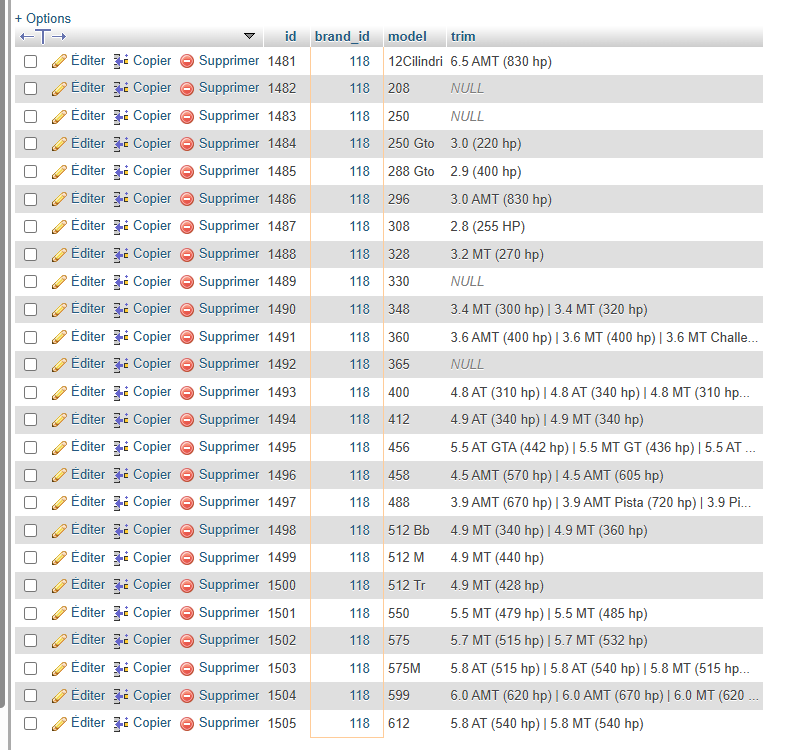The image size is (794, 750).
Task: Click Supprimer link for row 1498
Action: [229, 530]
